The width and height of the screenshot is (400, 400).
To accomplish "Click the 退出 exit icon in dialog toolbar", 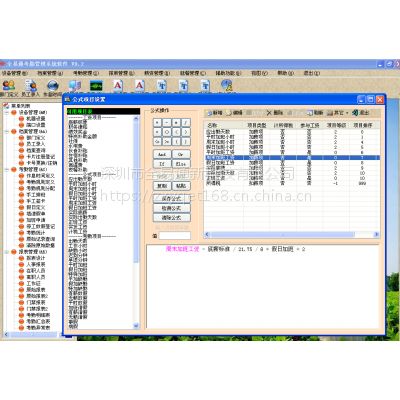I will click(355, 113).
